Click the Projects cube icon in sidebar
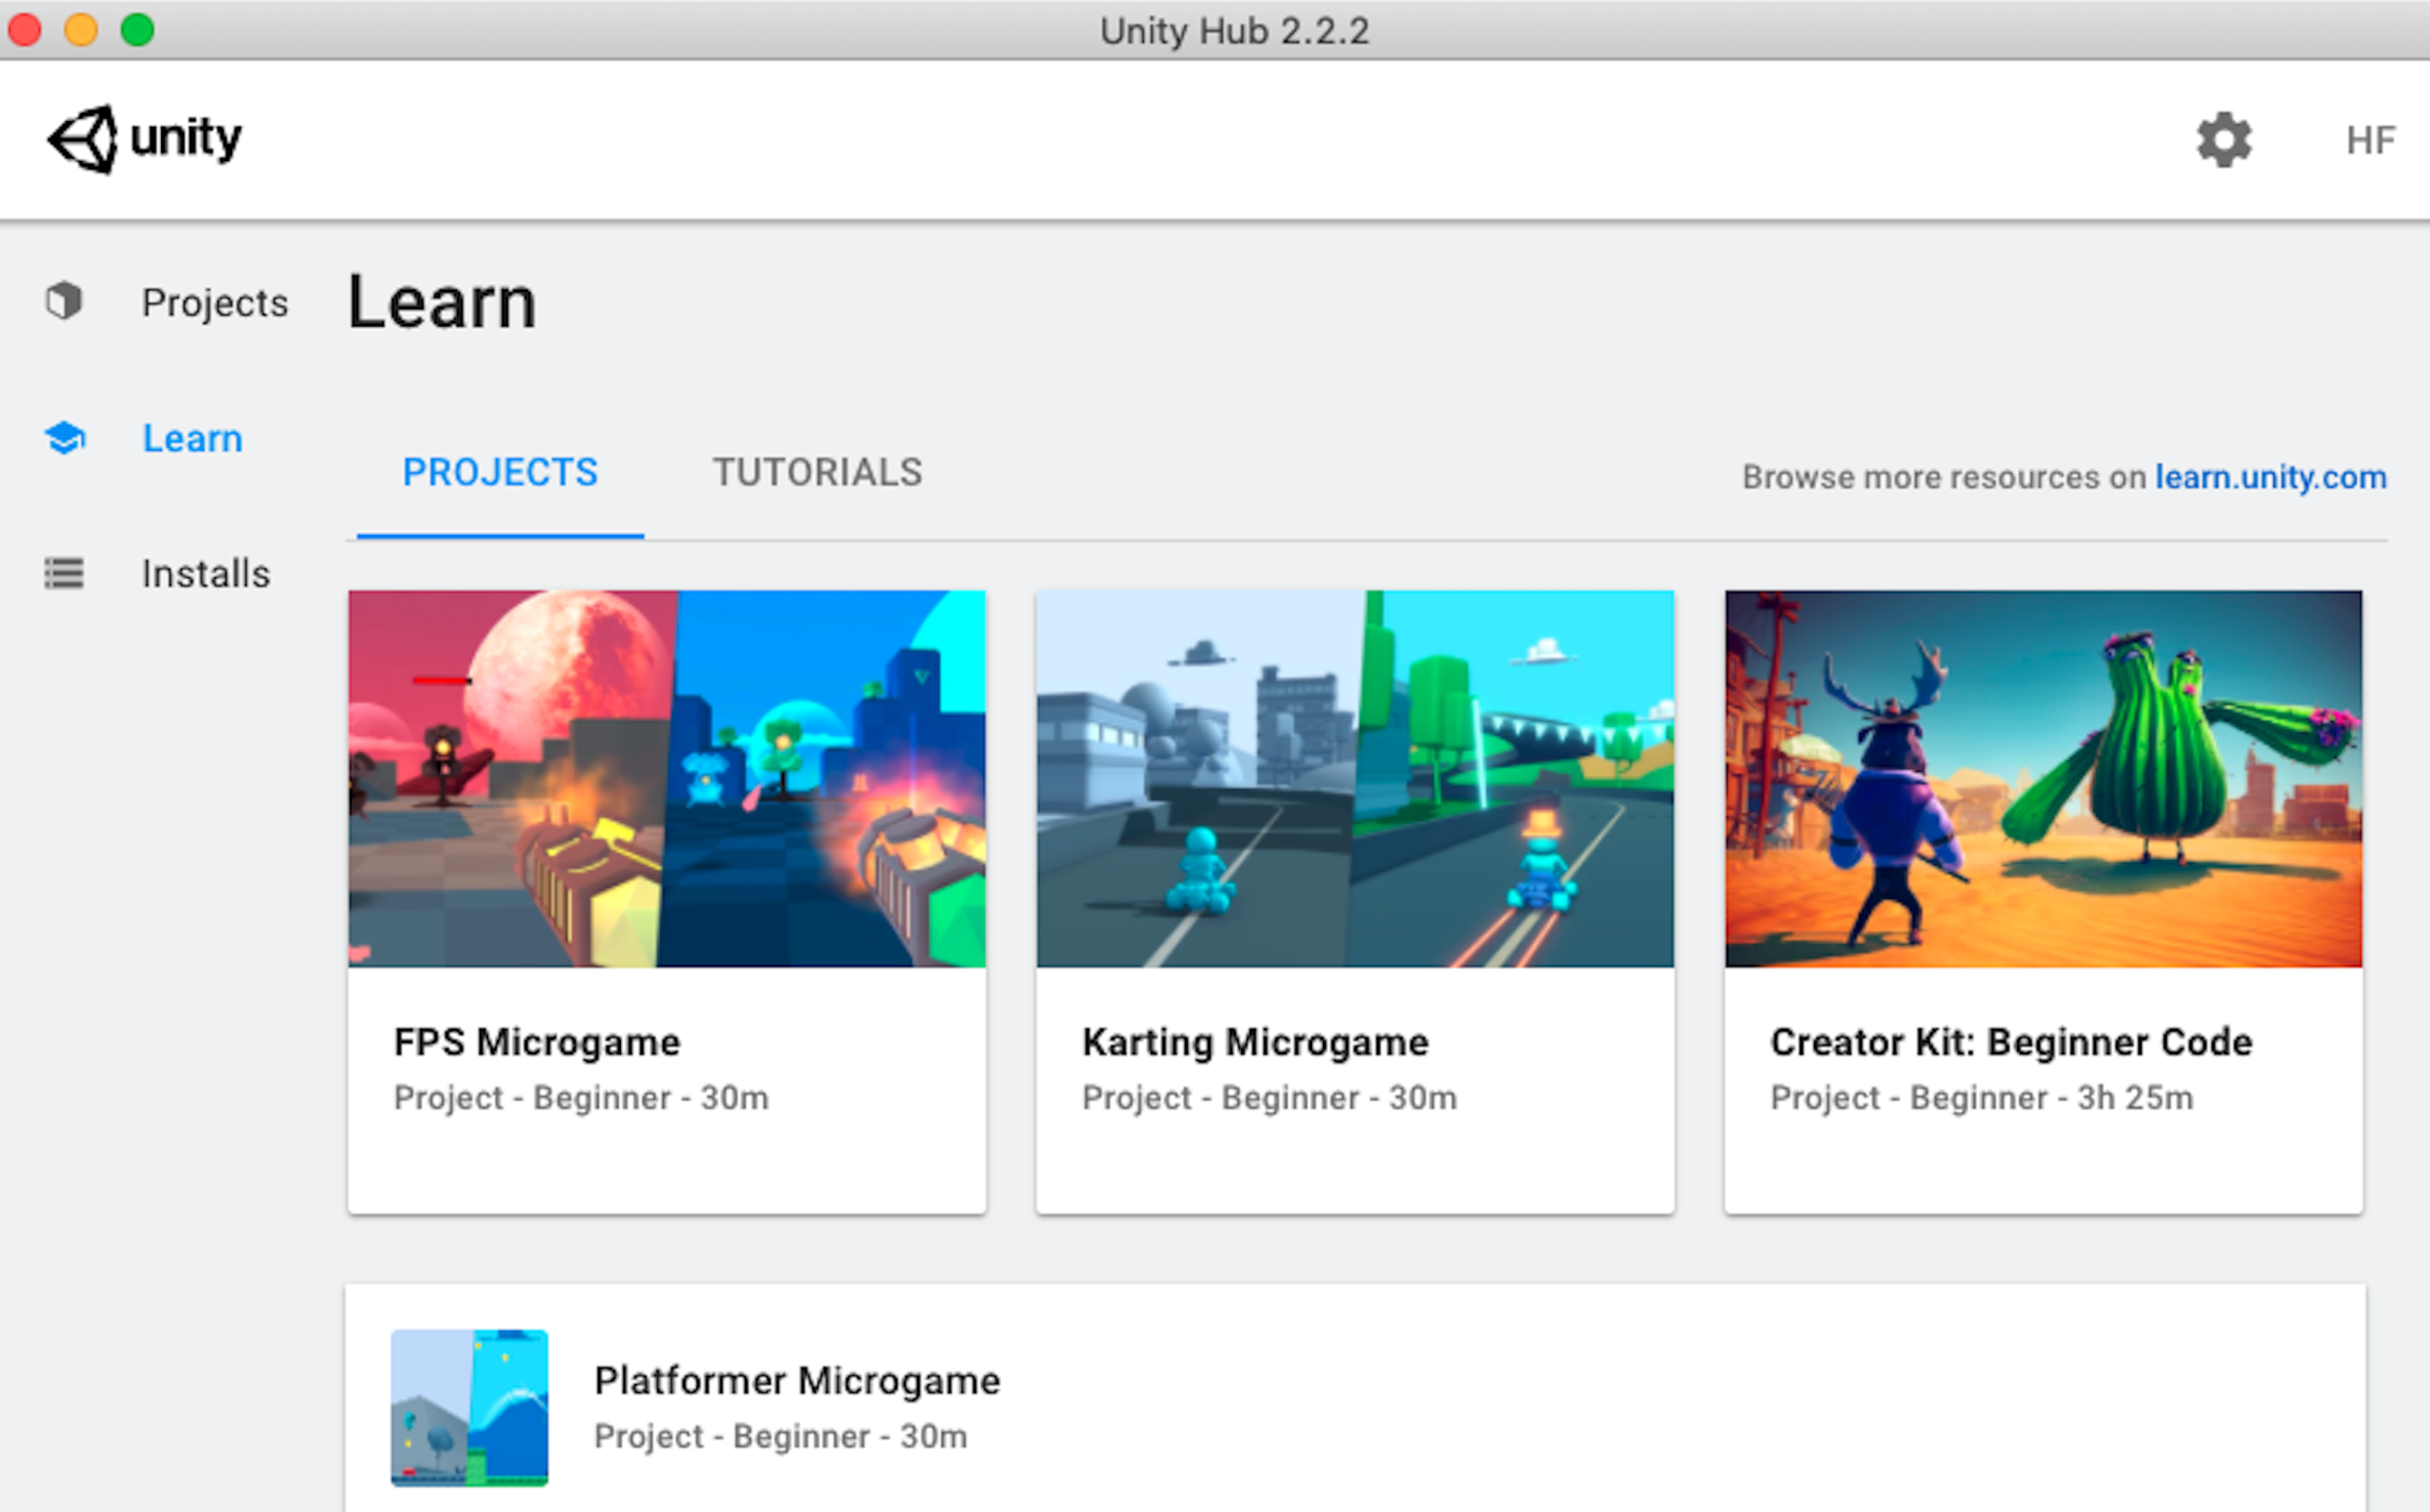Viewport: 2430px width, 1512px height. click(x=64, y=301)
